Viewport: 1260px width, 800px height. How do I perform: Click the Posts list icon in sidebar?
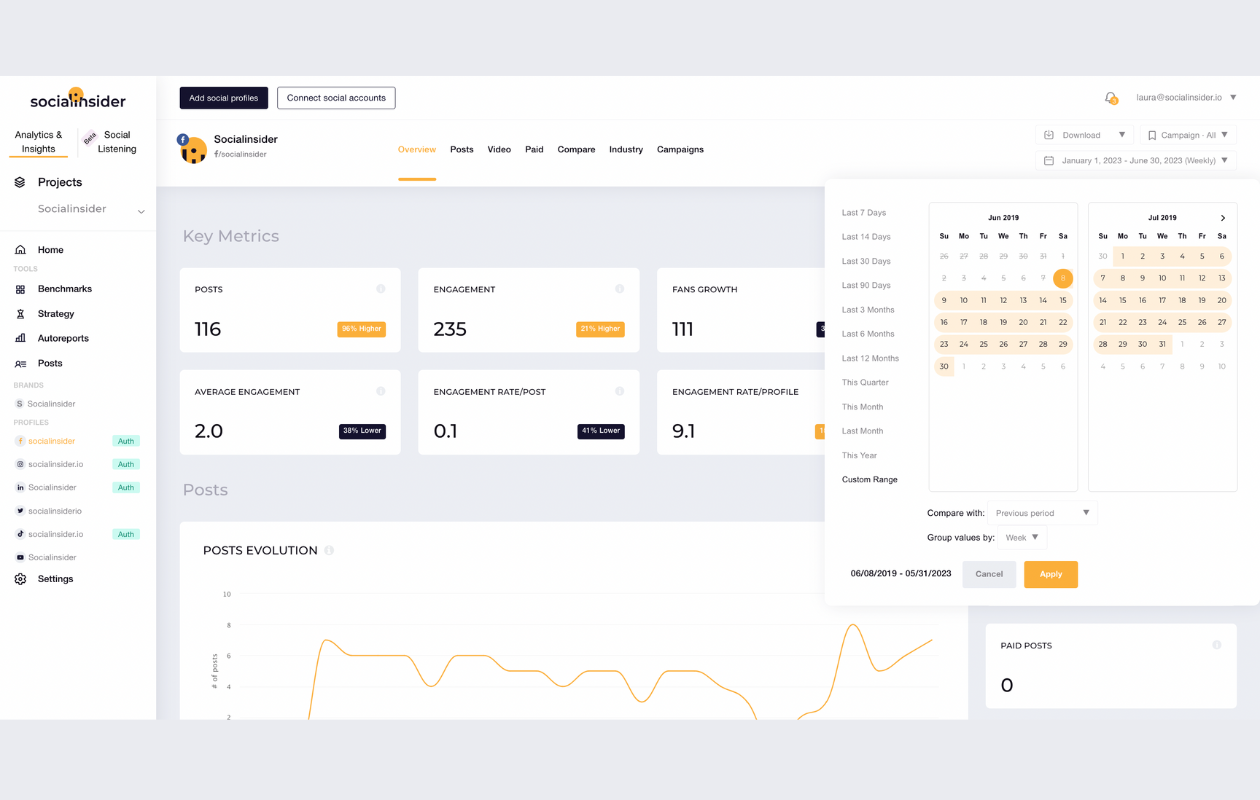tap(20, 363)
